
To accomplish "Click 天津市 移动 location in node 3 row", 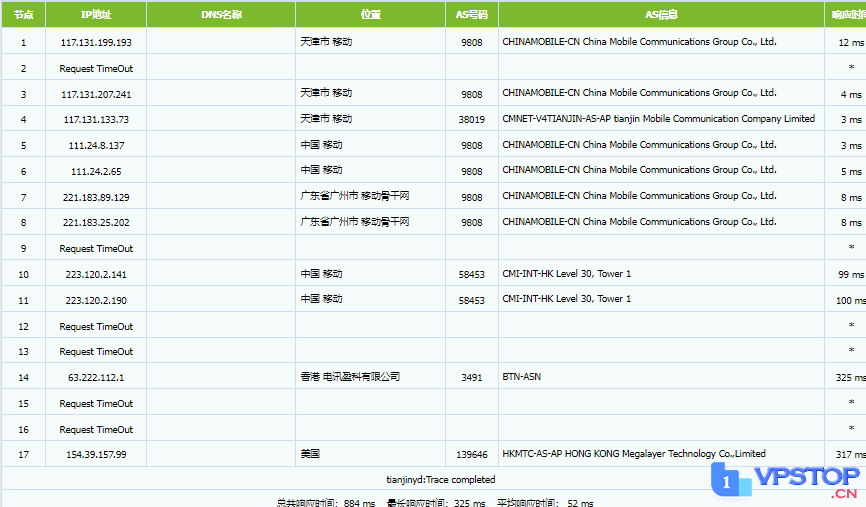I will pyautogui.click(x=326, y=93).
